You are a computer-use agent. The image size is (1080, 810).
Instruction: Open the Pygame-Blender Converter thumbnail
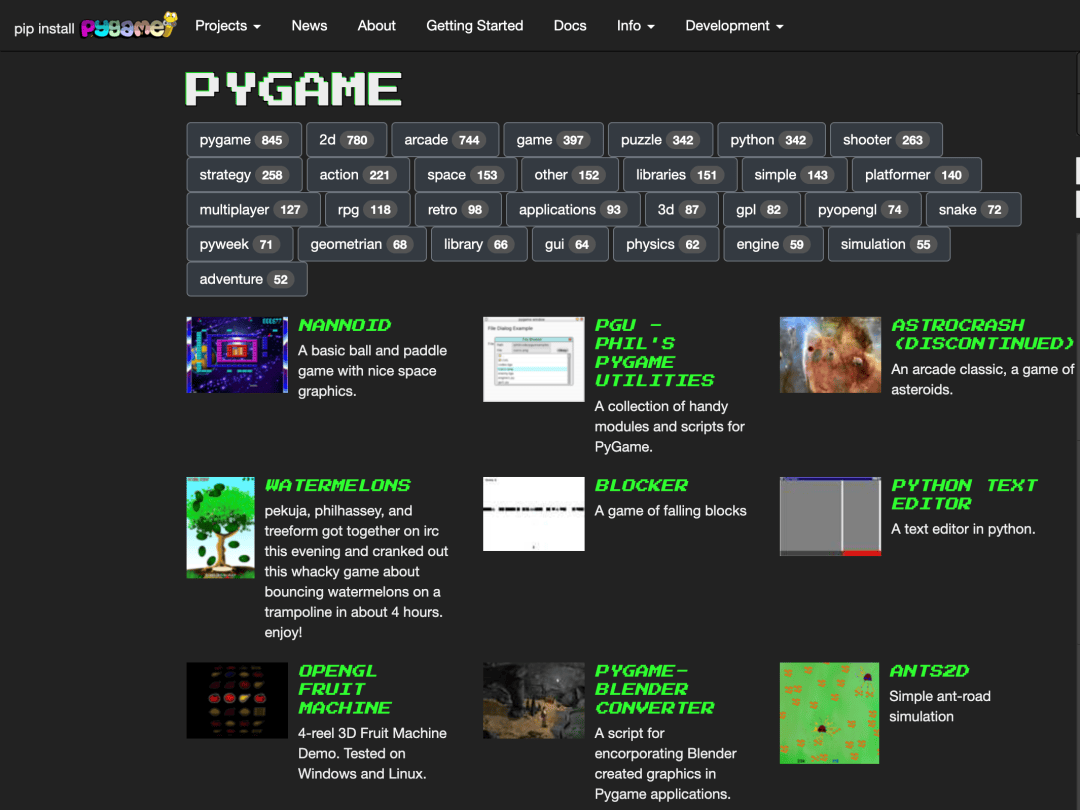click(x=534, y=700)
